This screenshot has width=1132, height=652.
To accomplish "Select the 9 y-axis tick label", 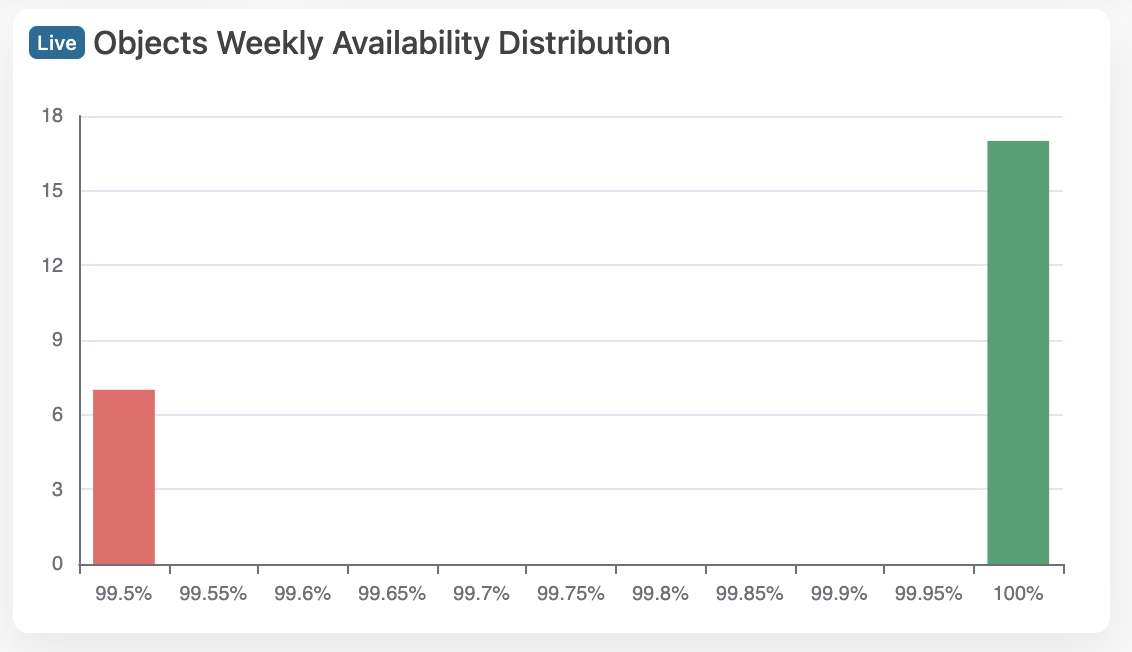I will click(57, 340).
